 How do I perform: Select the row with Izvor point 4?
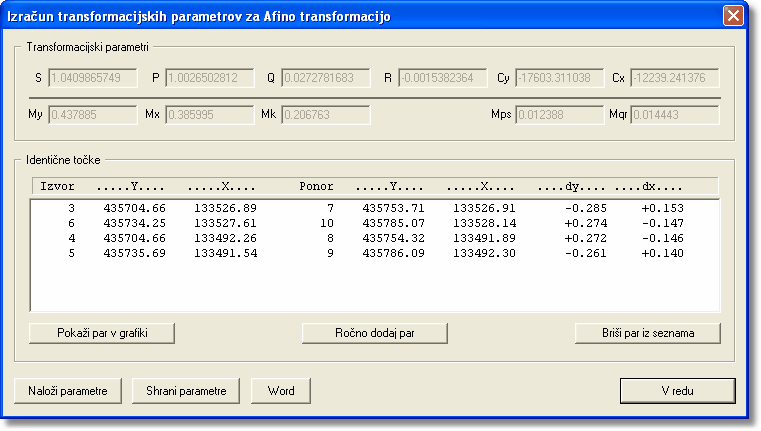(373, 237)
